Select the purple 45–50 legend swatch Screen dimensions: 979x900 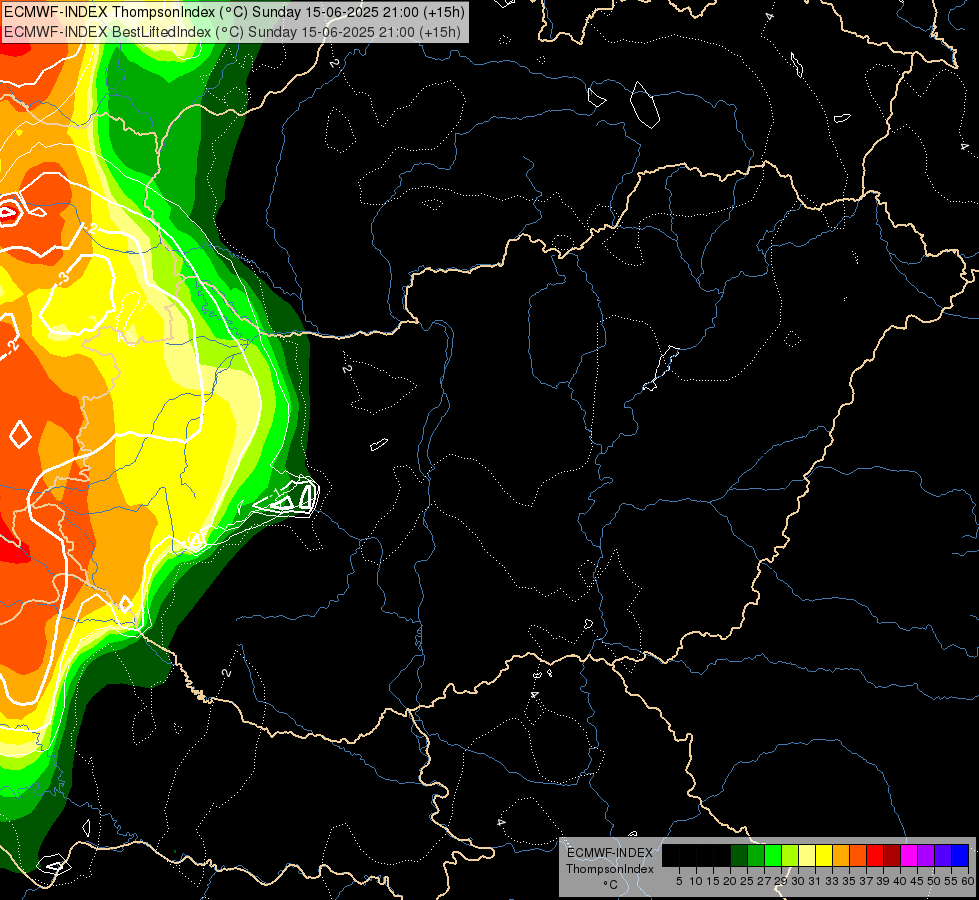pos(926,856)
